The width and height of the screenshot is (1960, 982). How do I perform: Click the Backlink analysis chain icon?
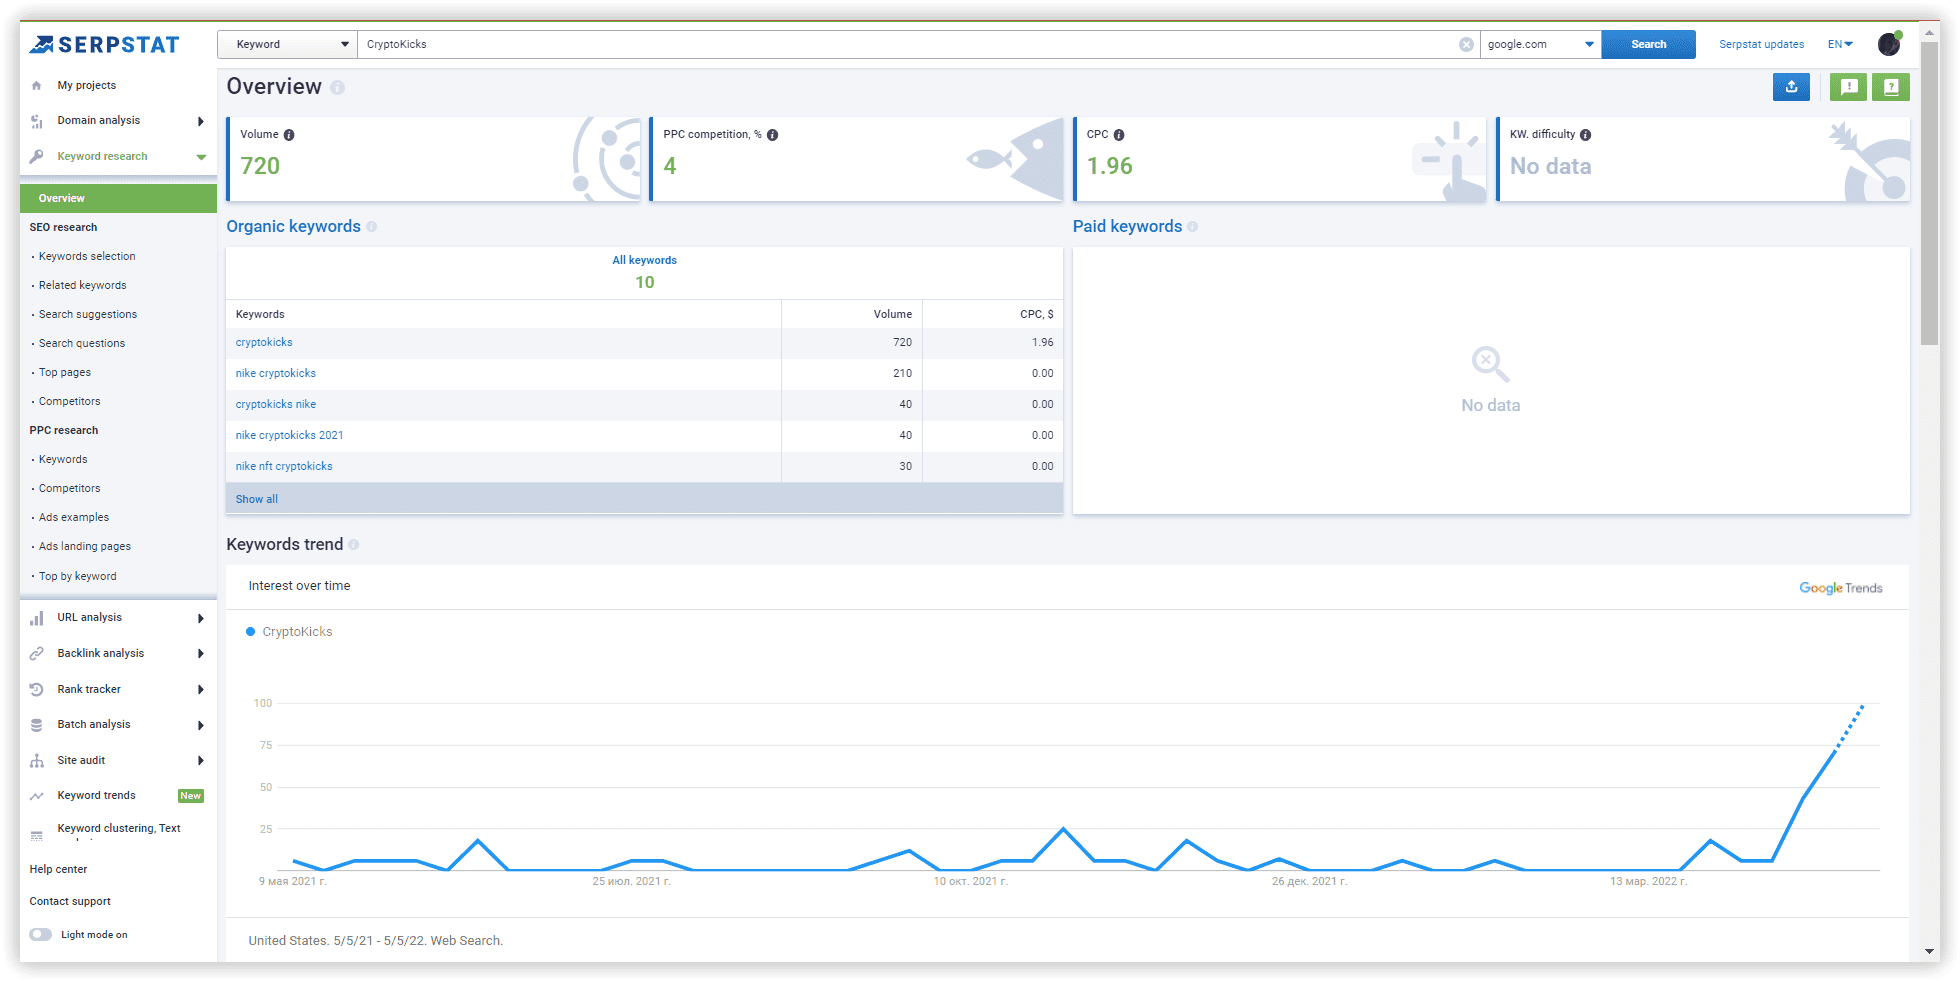coord(37,654)
